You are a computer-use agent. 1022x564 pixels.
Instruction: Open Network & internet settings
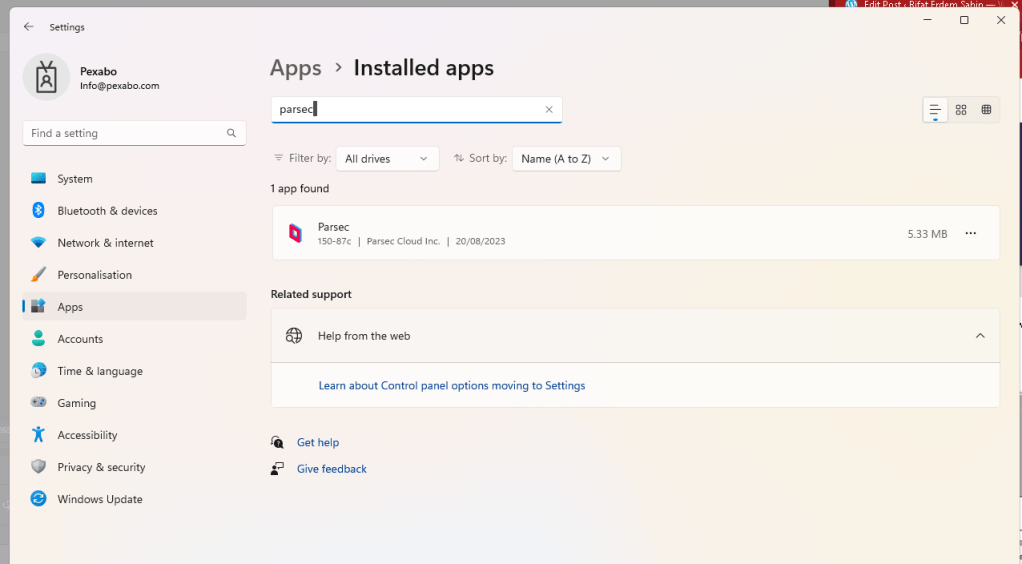pos(134,243)
